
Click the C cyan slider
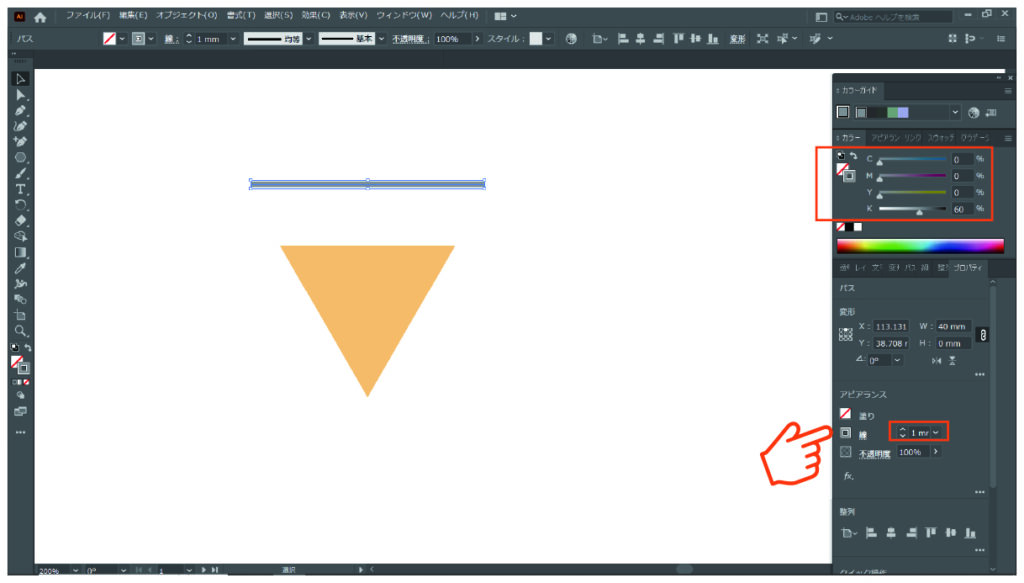point(912,159)
